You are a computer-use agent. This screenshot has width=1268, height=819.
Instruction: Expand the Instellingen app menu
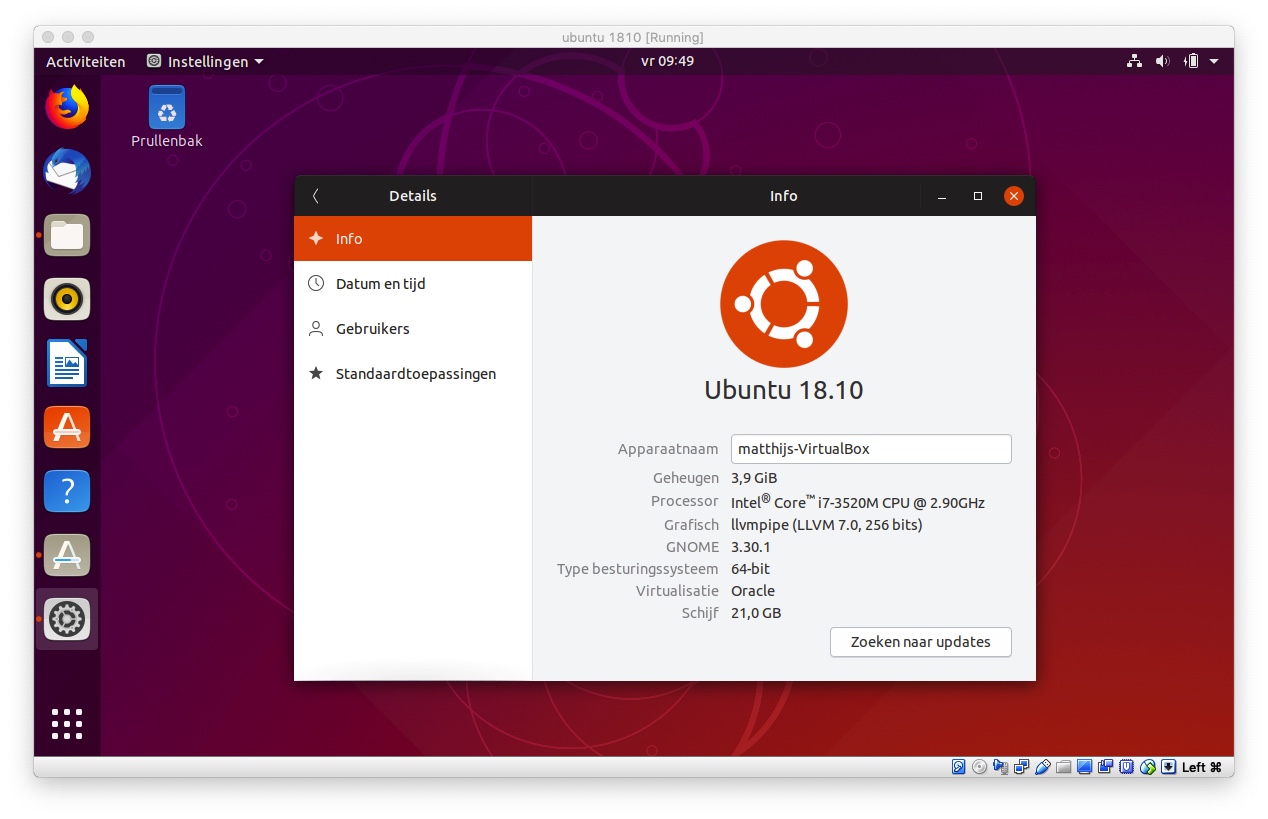(x=206, y=62)
